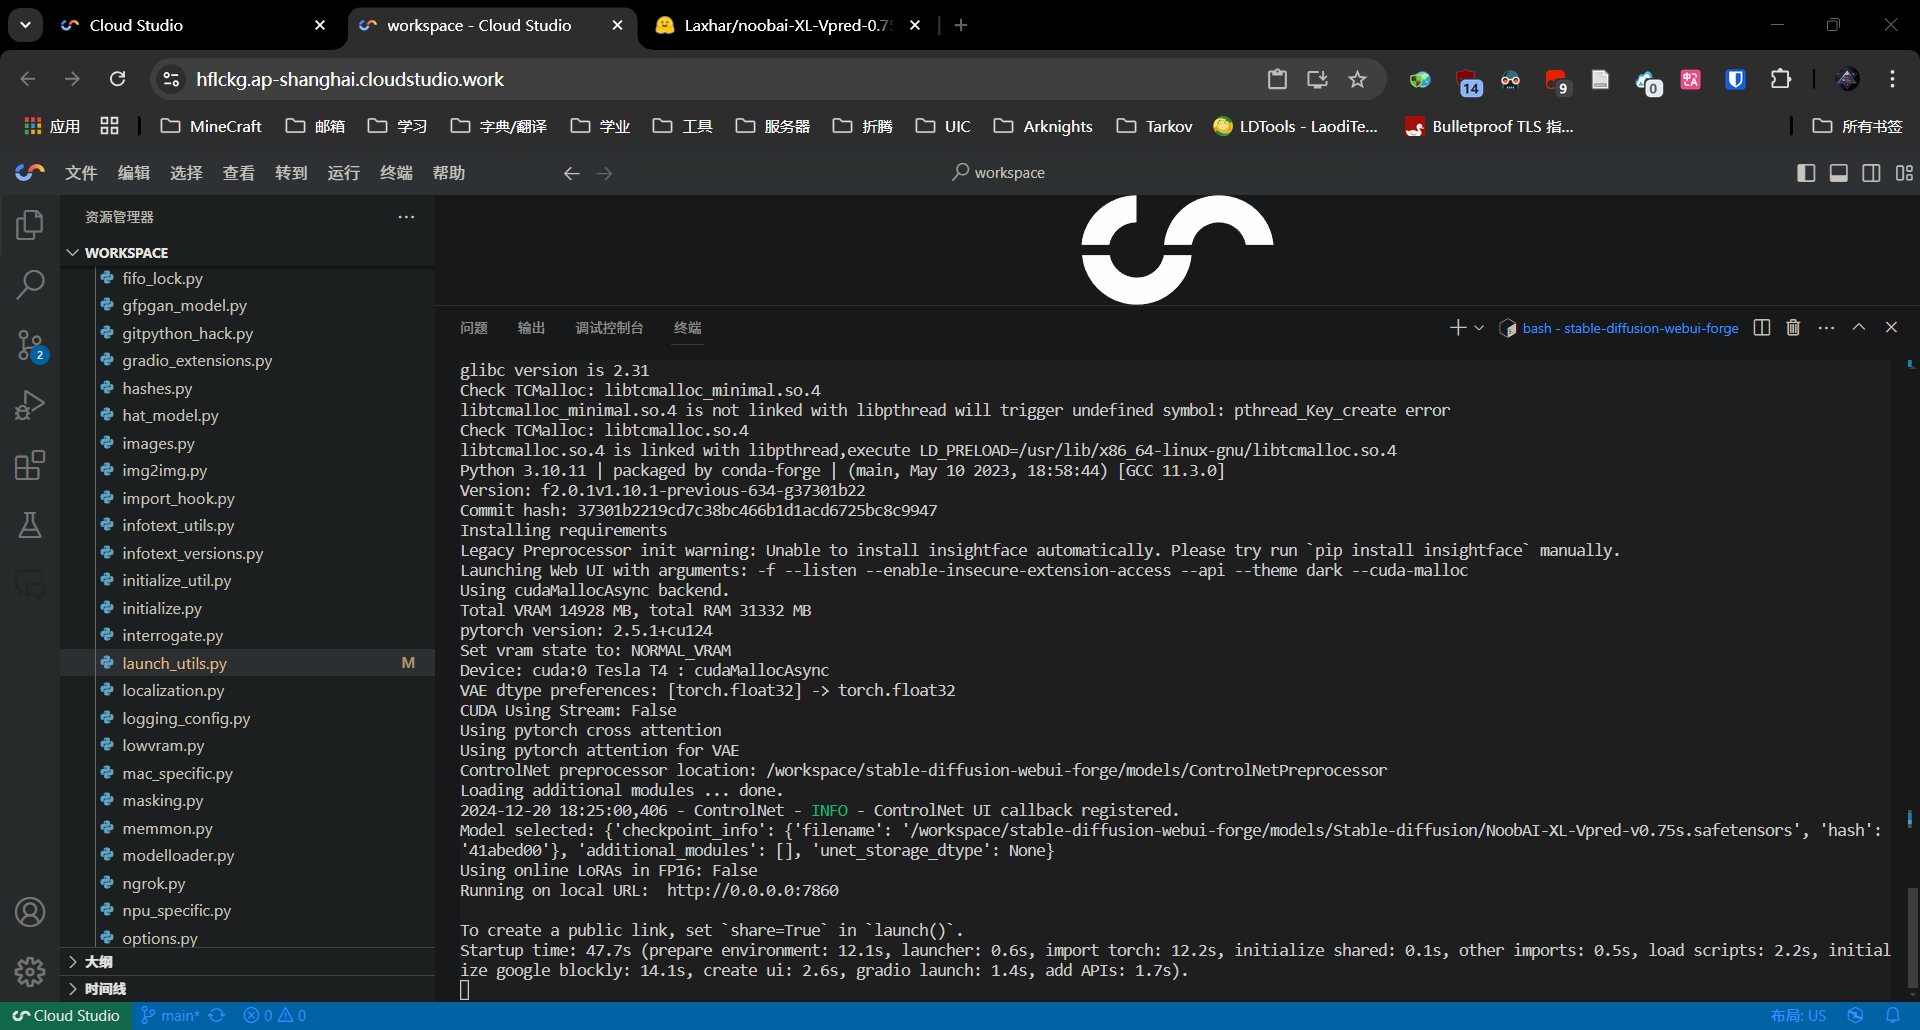Reload the browser page
The image size is (1920, 1030).
(x=117, y=79)
